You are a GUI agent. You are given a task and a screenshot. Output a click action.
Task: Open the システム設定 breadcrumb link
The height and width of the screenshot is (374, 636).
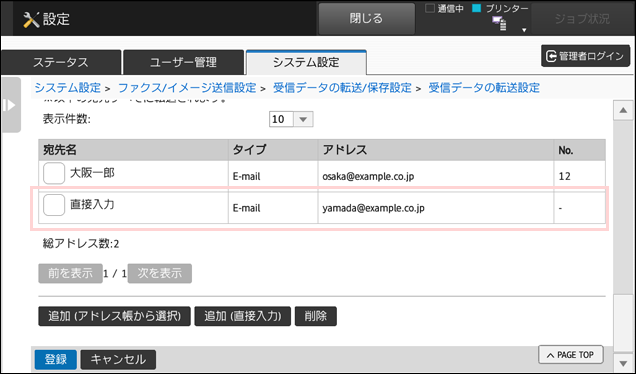click(x=68, y=88)
